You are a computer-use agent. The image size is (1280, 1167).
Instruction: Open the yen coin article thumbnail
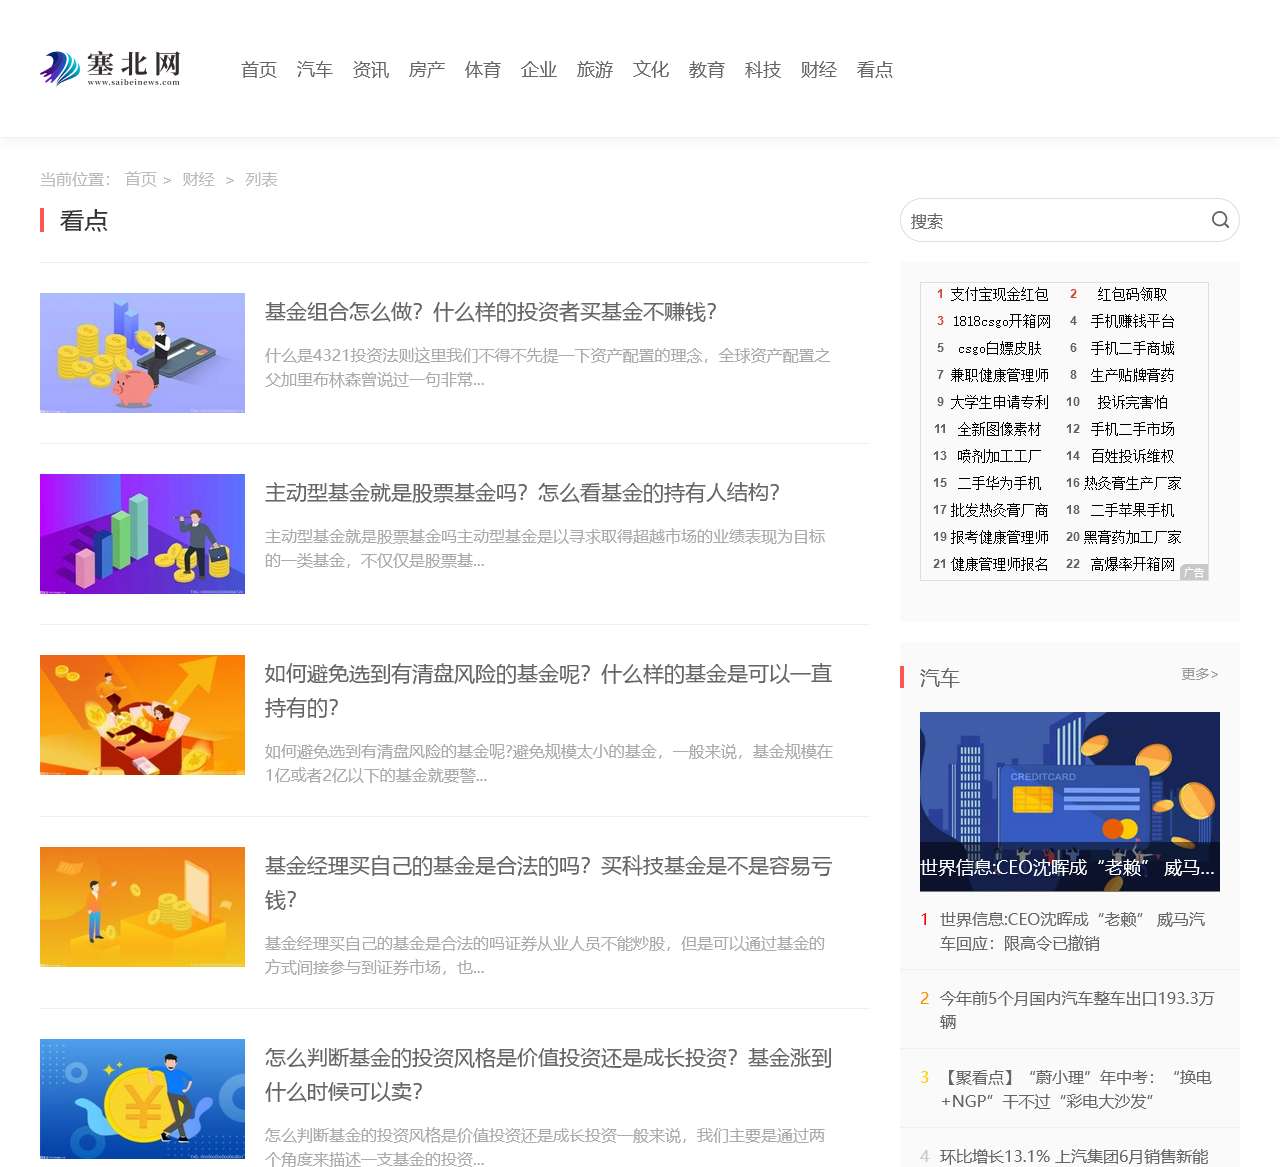click(142, 1099)
